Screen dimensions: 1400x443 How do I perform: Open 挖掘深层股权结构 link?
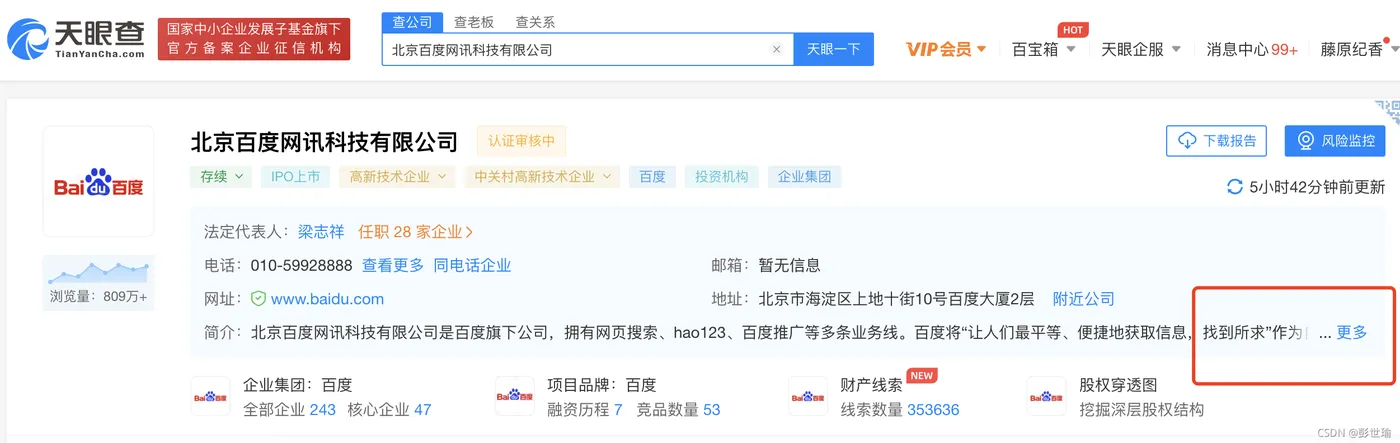click(1142, 410)
